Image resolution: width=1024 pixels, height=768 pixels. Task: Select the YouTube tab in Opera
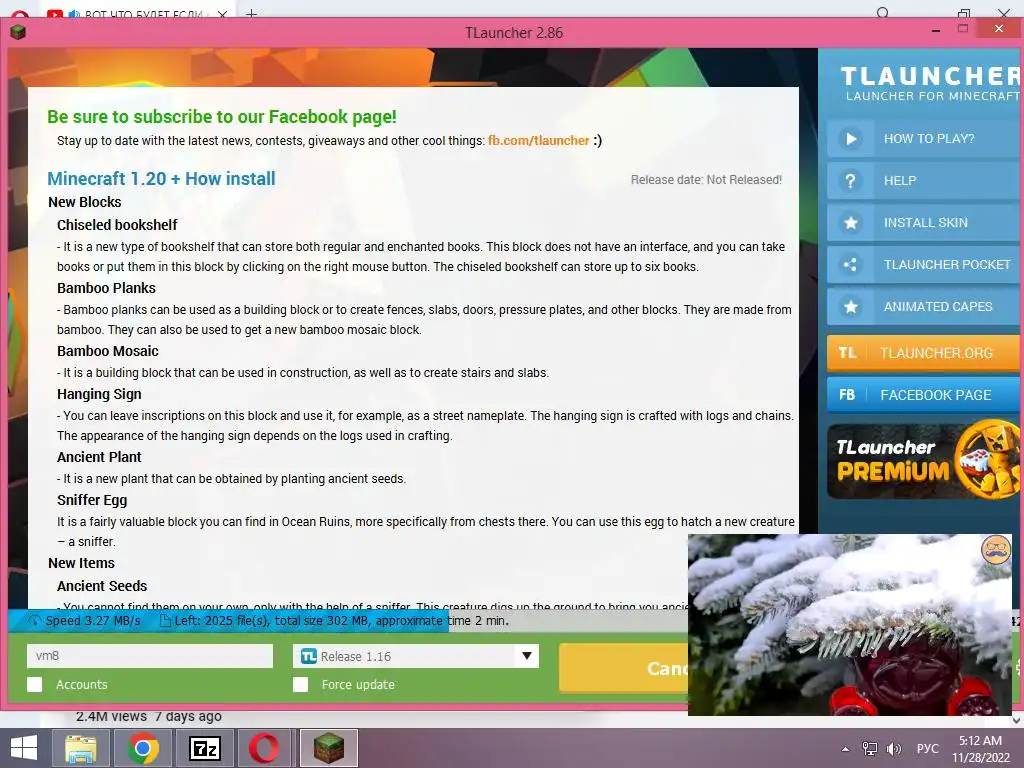point(137,14)
